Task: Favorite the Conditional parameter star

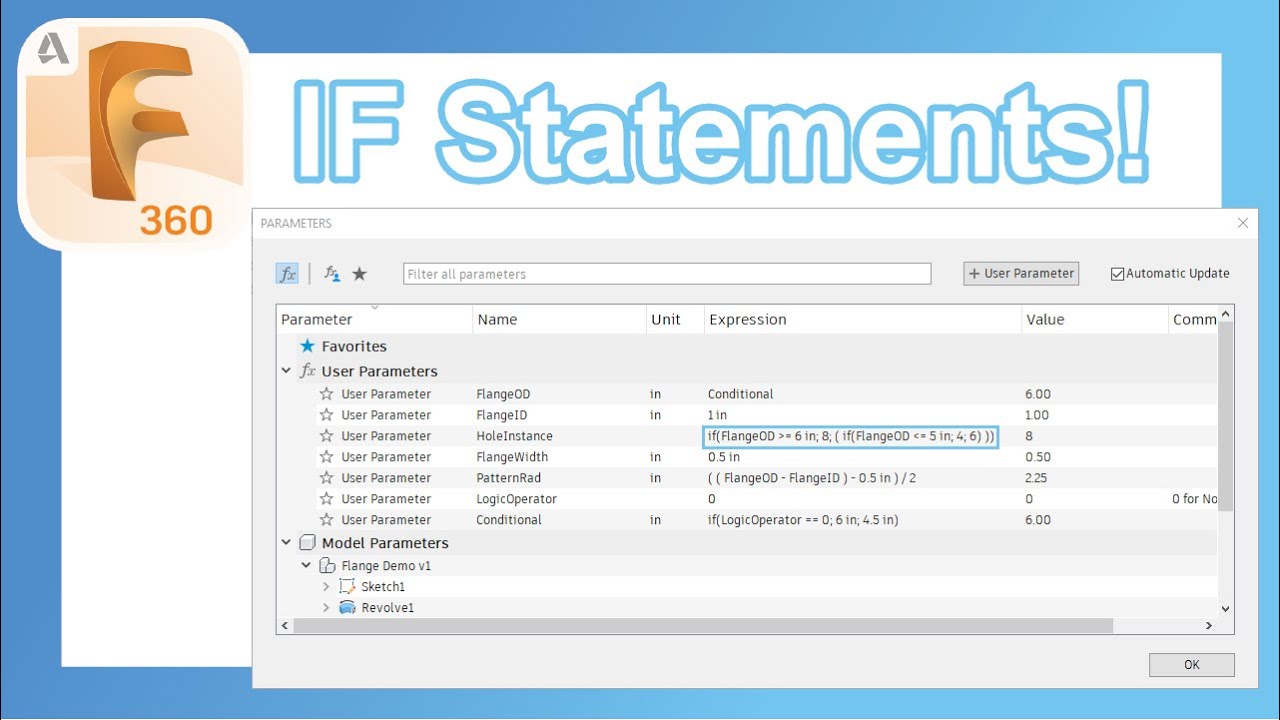Action: pyautogui.click(x=326, y=520)
